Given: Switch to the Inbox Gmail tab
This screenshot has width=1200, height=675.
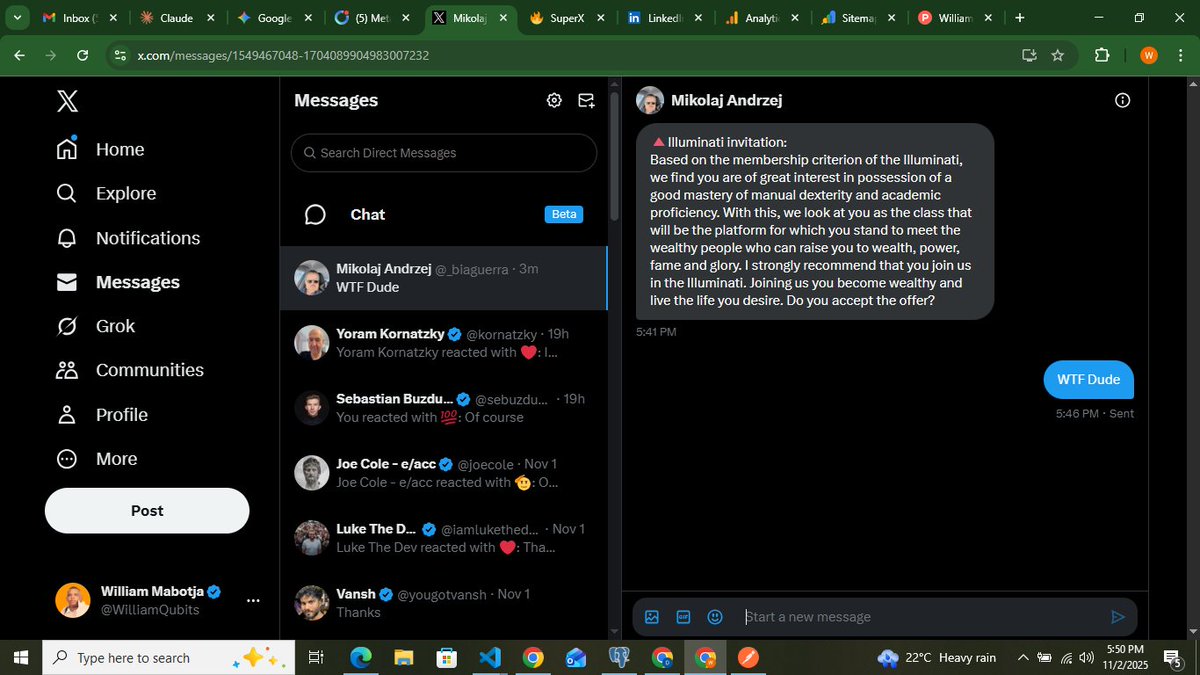Looking at the screenshot, I should pyautogui.click(x=81, y=18).
